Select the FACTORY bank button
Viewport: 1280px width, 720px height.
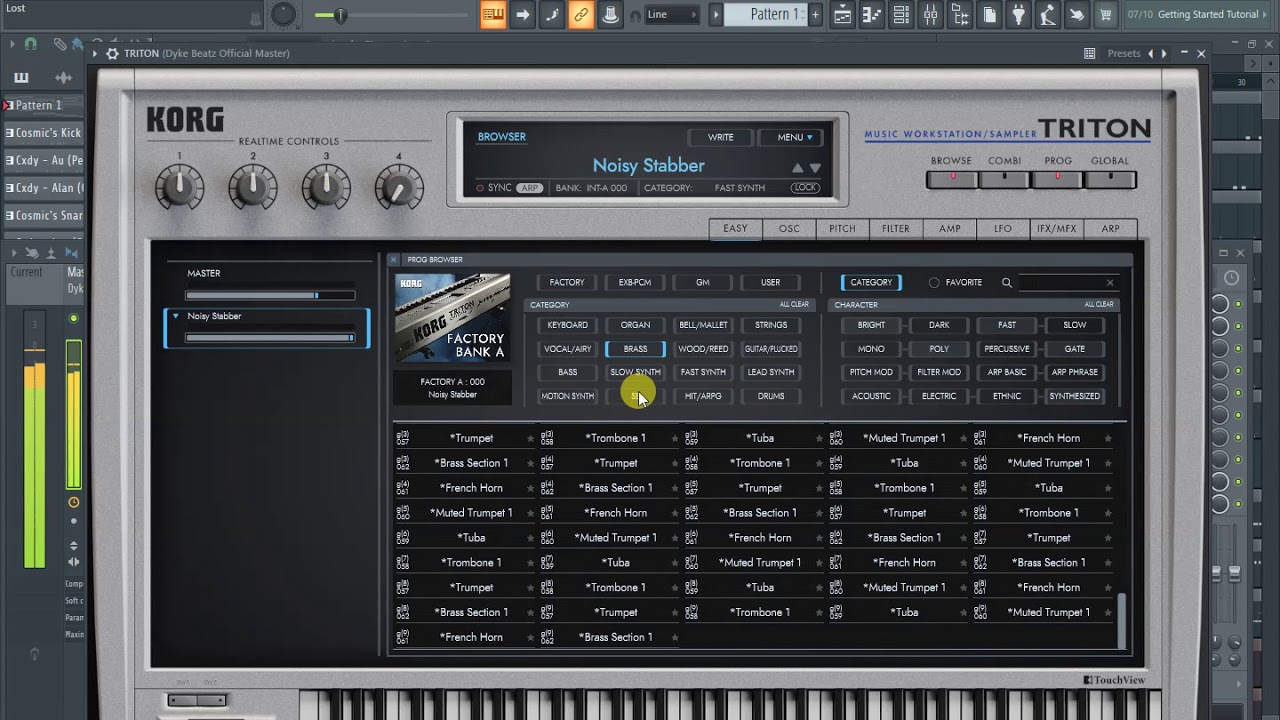(x=567, y=283)
